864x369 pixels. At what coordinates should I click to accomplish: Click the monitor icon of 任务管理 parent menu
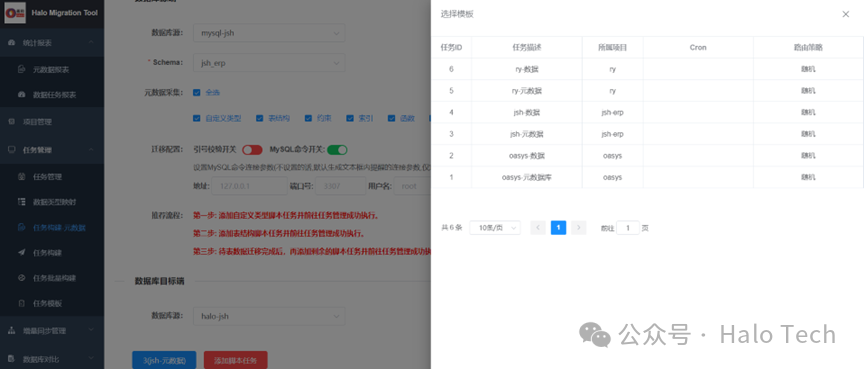click(x=12, y=149)
